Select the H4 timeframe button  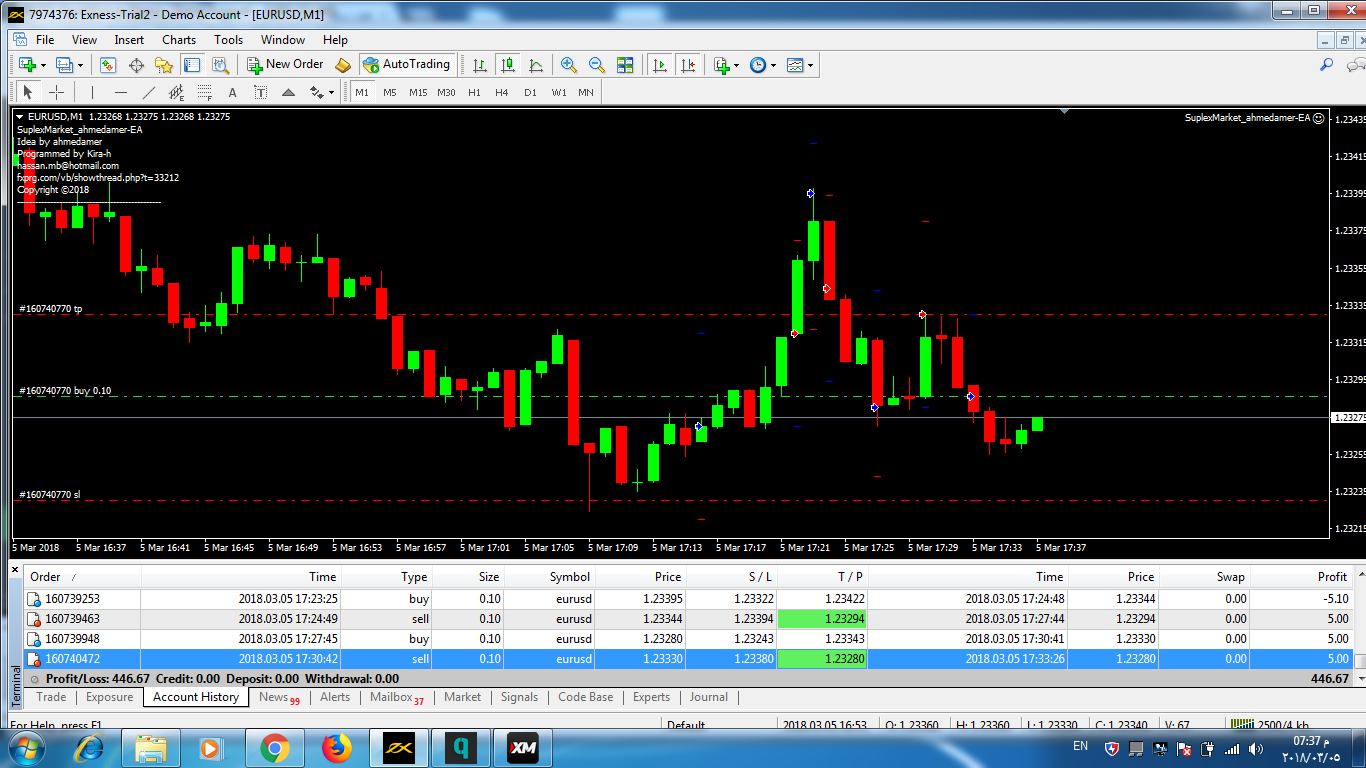[502, 92]
